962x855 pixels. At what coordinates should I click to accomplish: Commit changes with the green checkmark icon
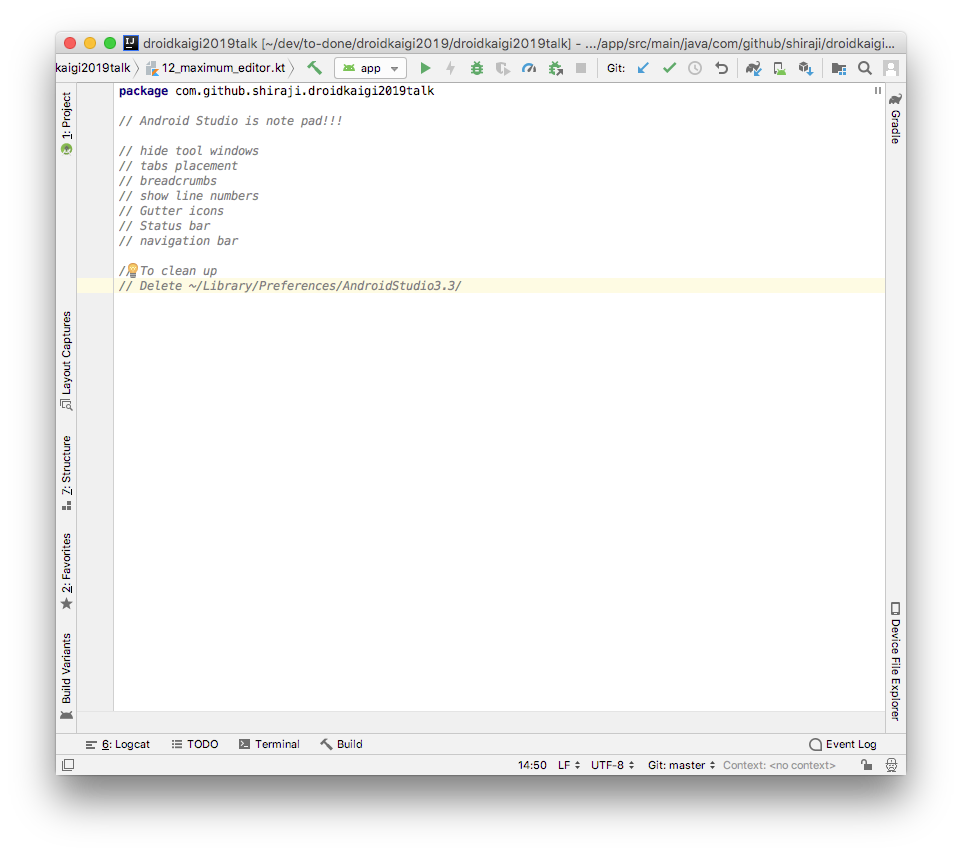(669, 68)
